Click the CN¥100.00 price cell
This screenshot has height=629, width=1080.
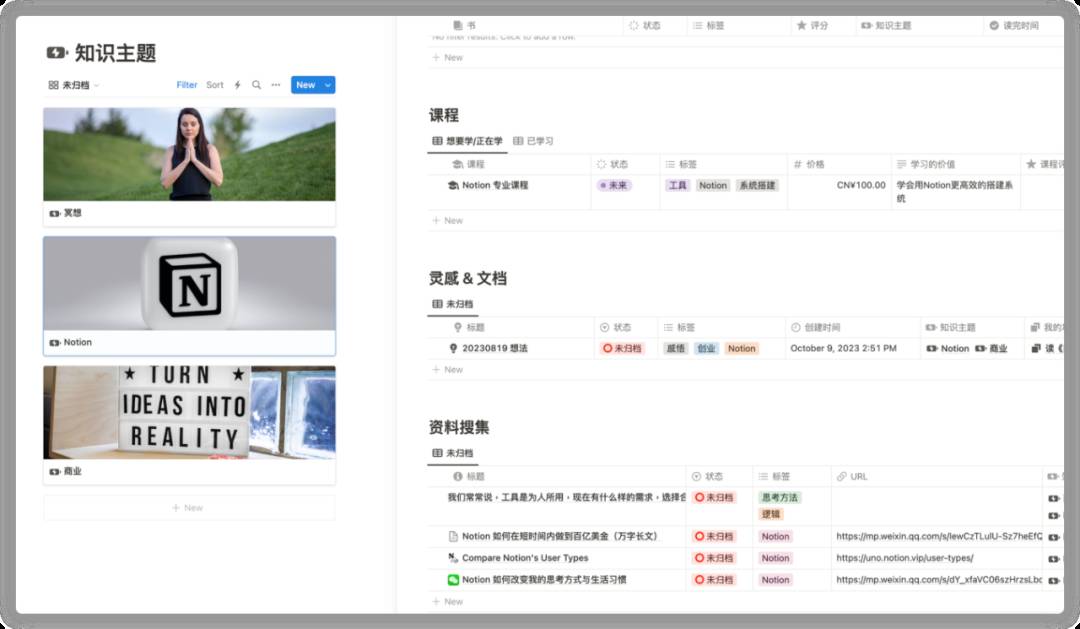click(839, 192)
